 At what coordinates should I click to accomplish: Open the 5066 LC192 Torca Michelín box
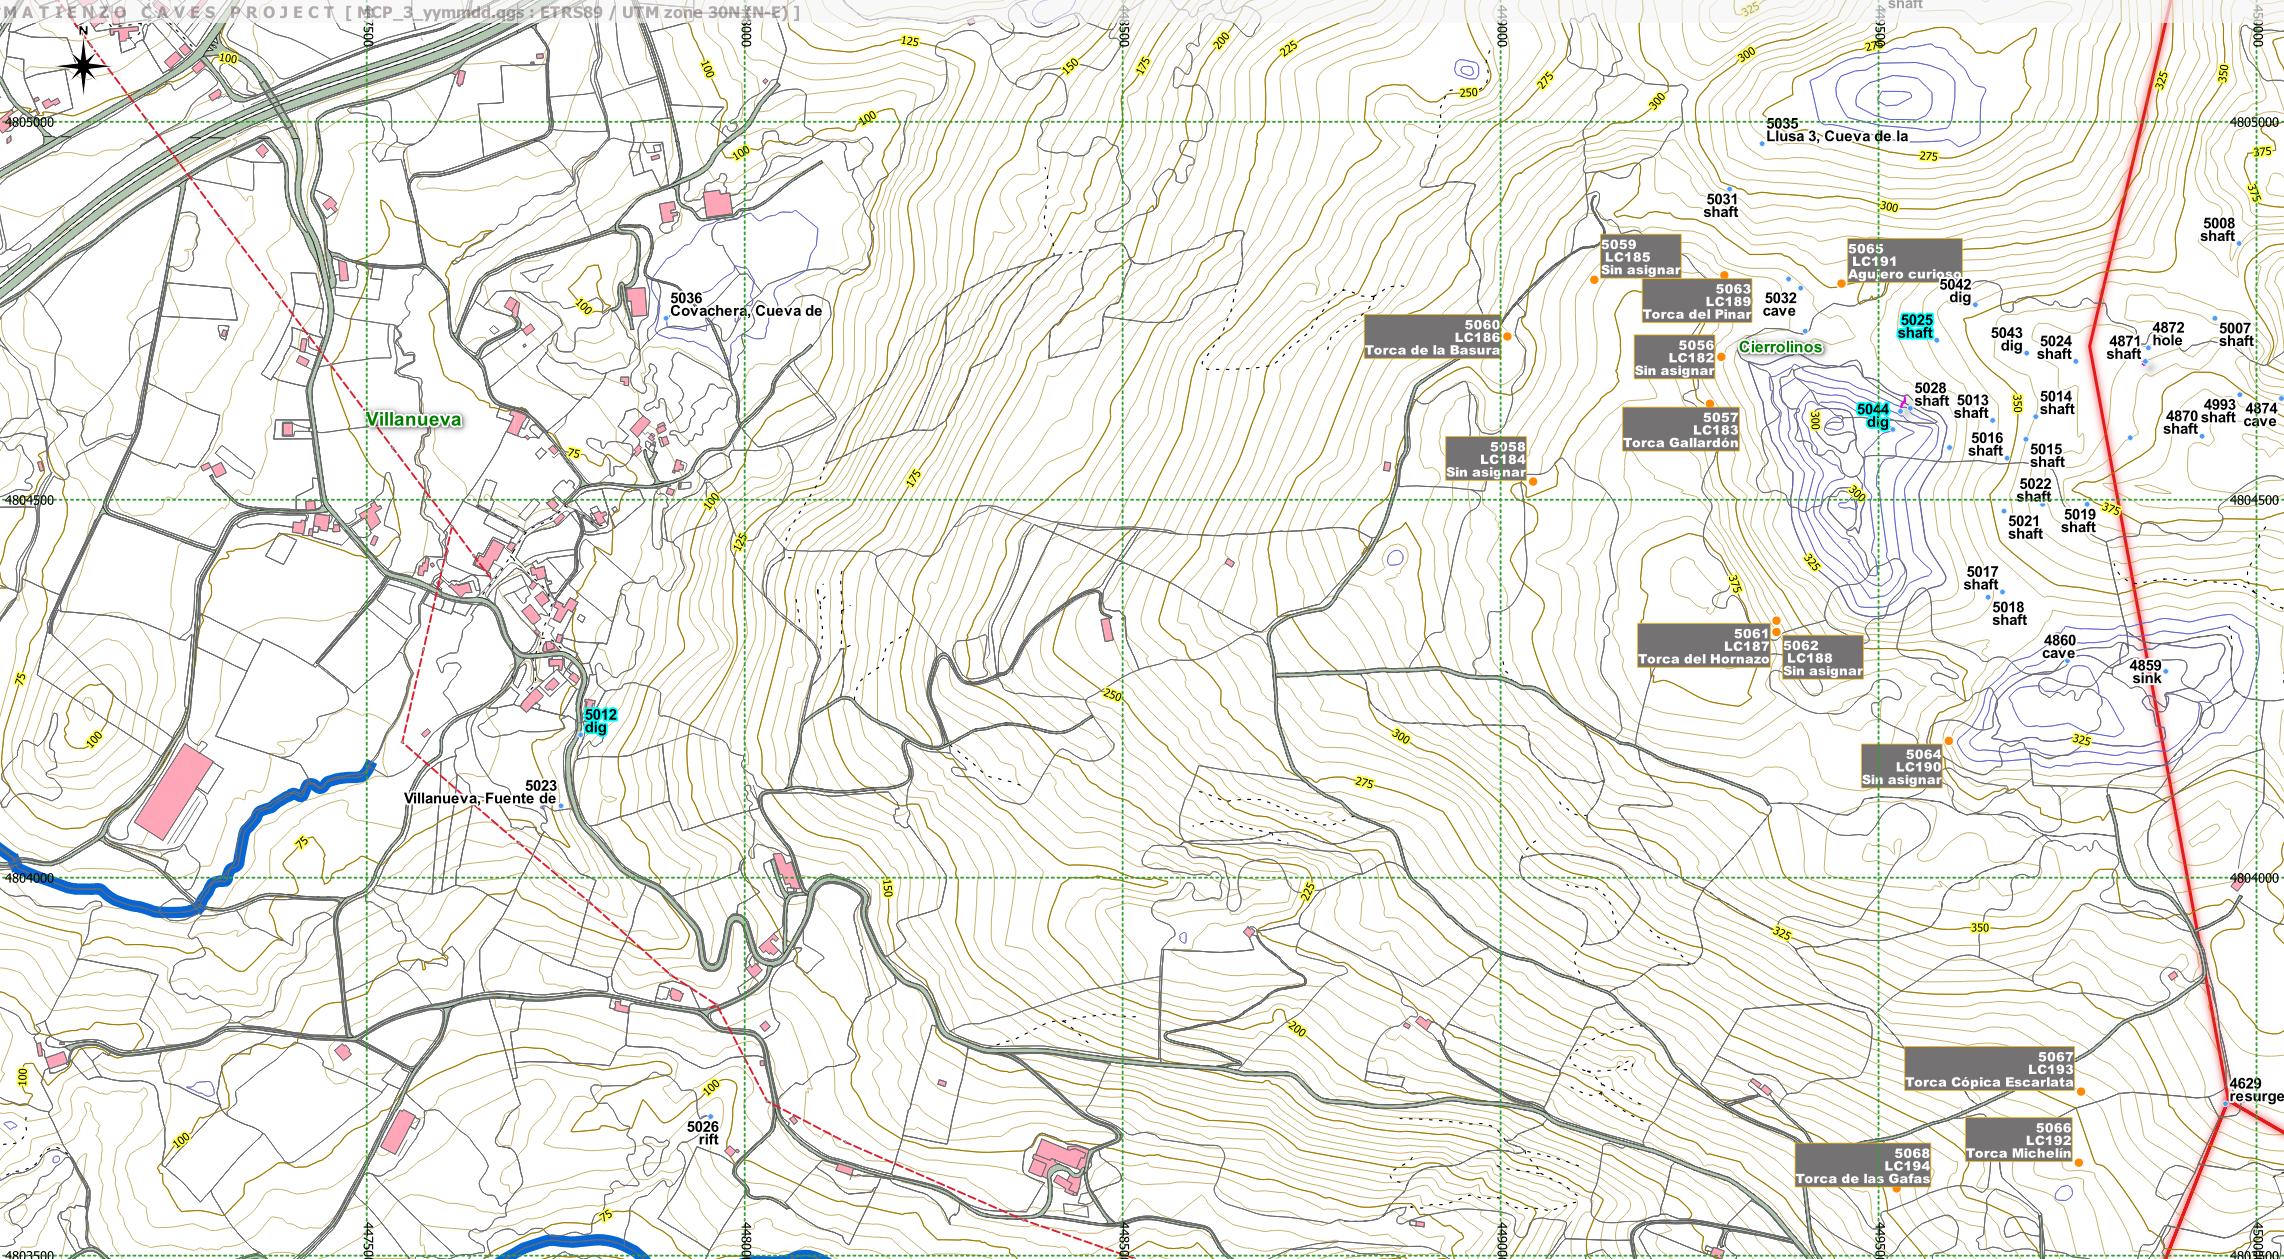pyautogui.click(x=2019, y=1140)
